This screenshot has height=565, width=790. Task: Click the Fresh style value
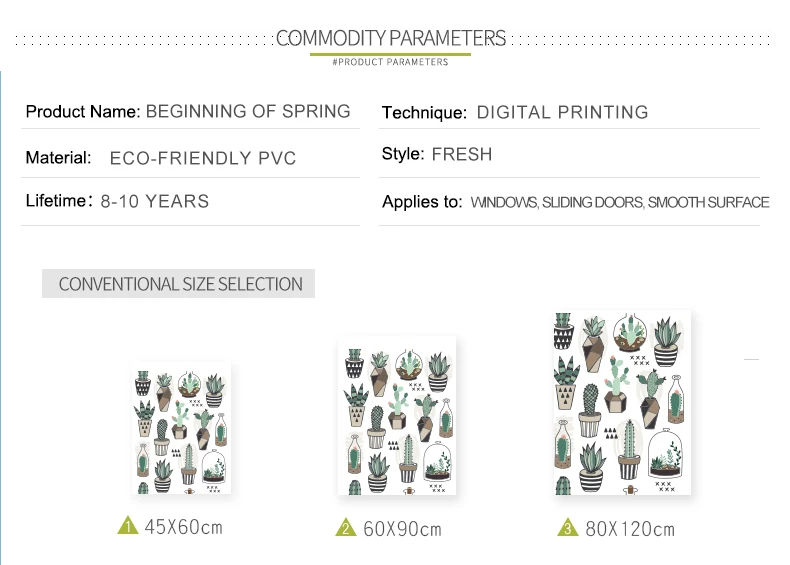pyautogui.click(x=462, y=154)
